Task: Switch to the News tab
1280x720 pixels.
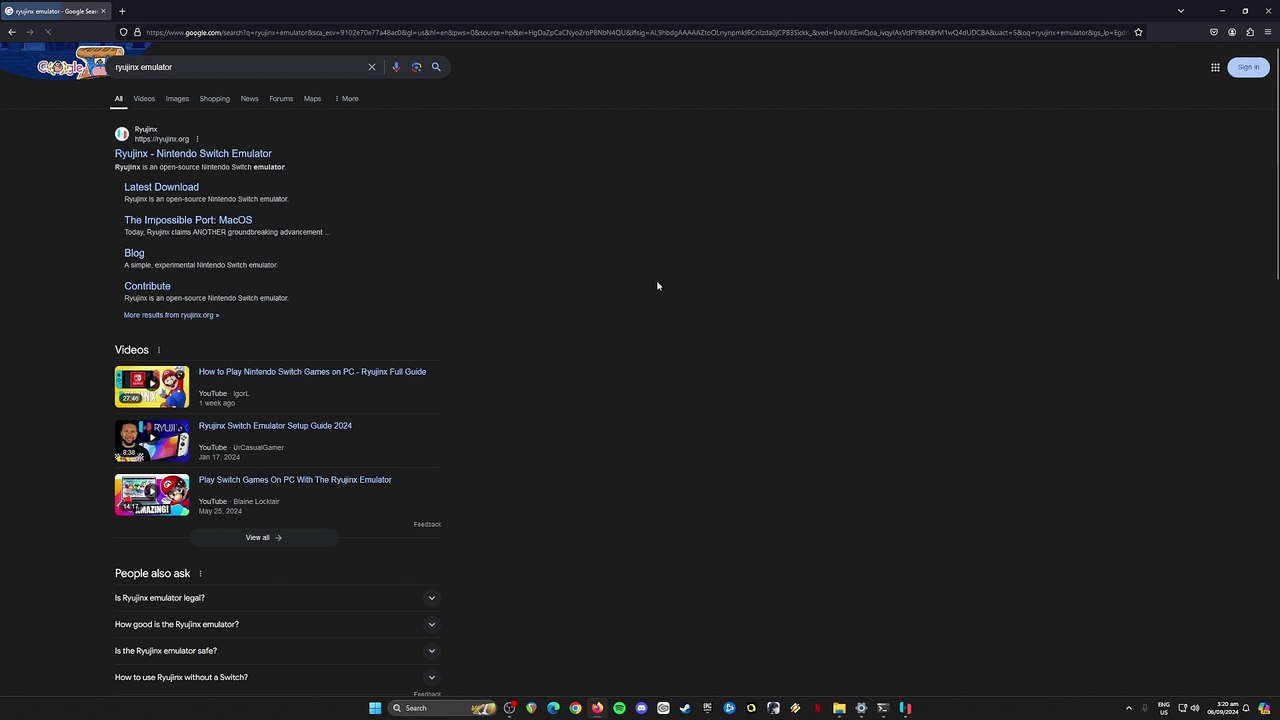Action: coord(249,99)
